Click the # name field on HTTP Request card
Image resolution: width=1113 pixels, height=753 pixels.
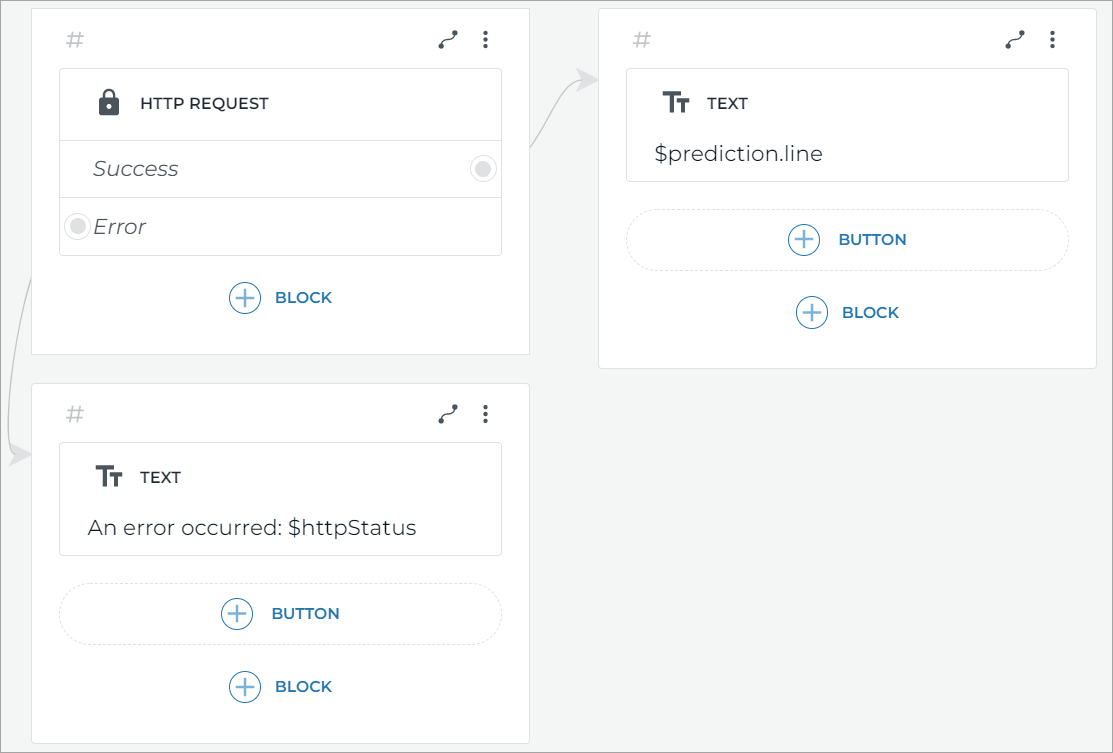[75, 40]
